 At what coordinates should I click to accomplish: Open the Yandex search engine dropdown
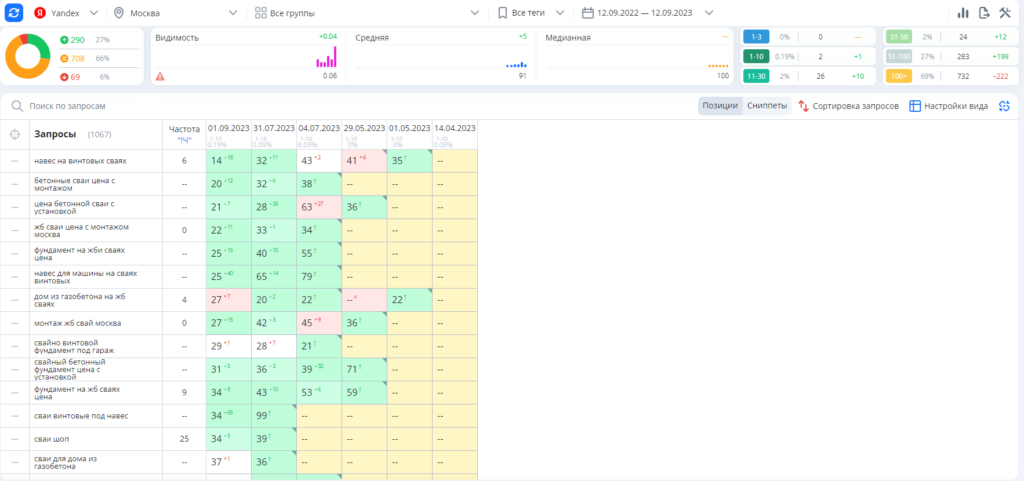click(x=66, y=12)
